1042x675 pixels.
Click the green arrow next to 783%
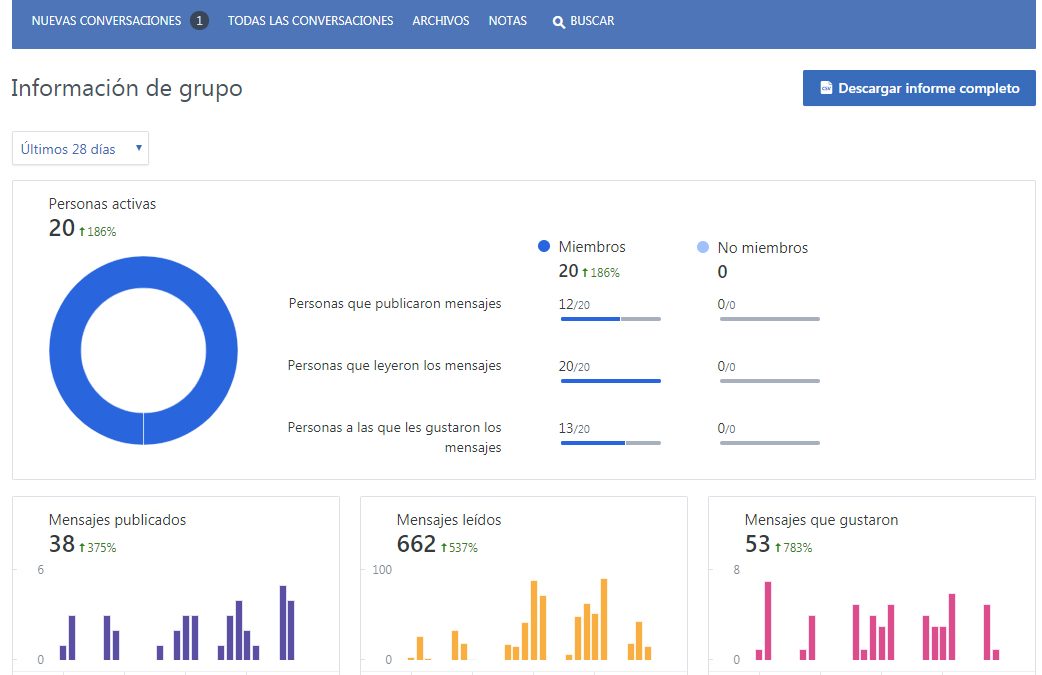pyautogui.click(x=778, y=548)
